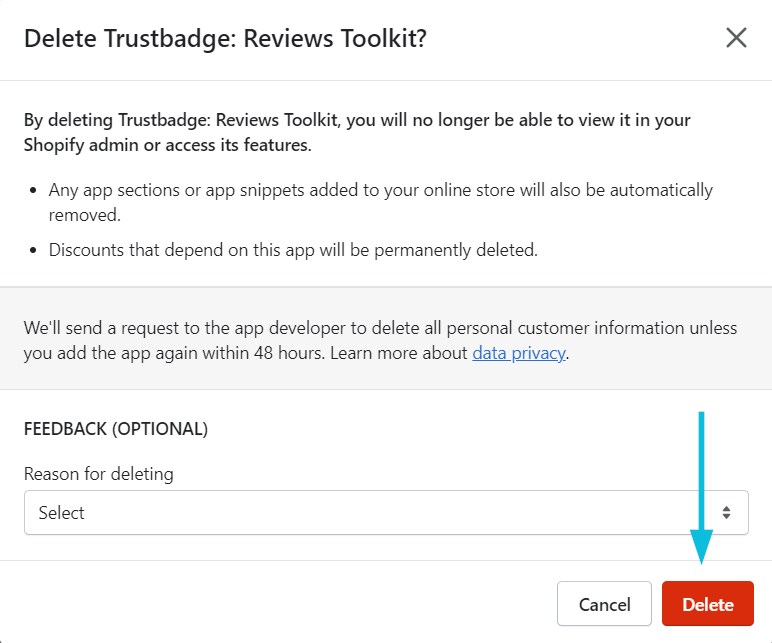
Task: Click the bold 'By deleting Trustbadge' warning paragraph
Action: tap(357, 132)
